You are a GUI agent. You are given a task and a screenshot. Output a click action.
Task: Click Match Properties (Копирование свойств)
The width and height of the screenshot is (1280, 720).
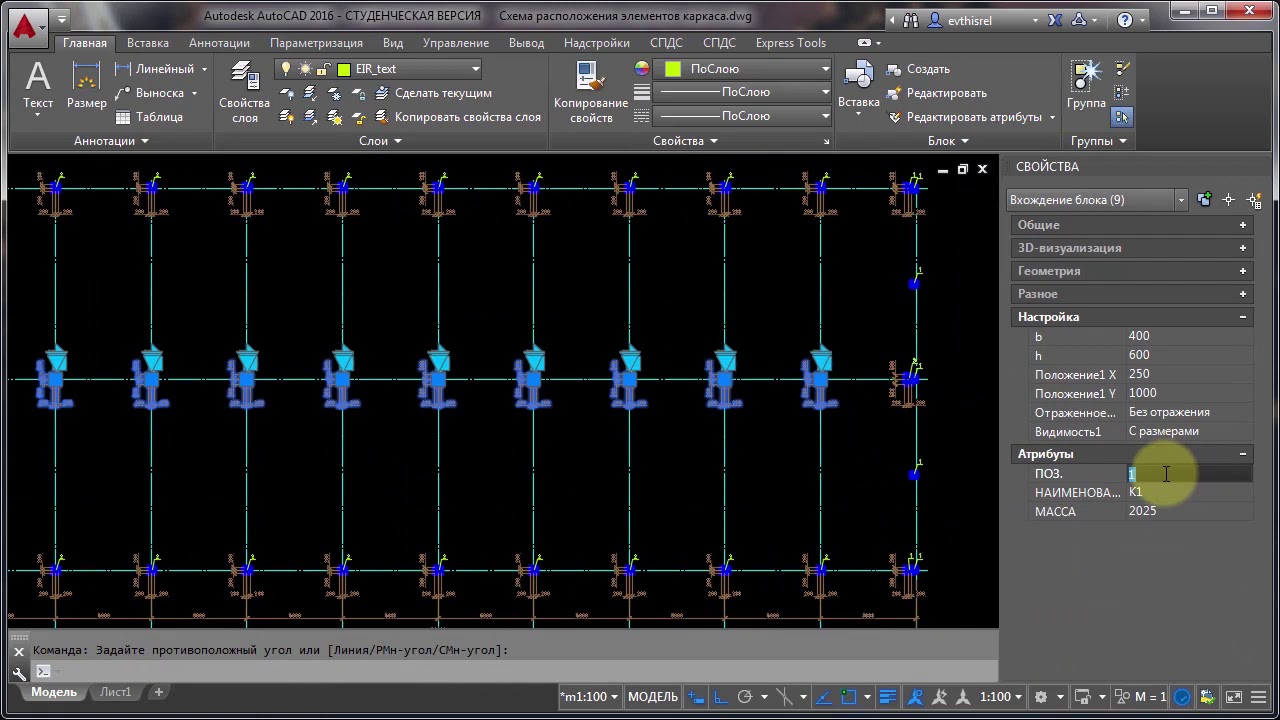(x=591, y=92)
